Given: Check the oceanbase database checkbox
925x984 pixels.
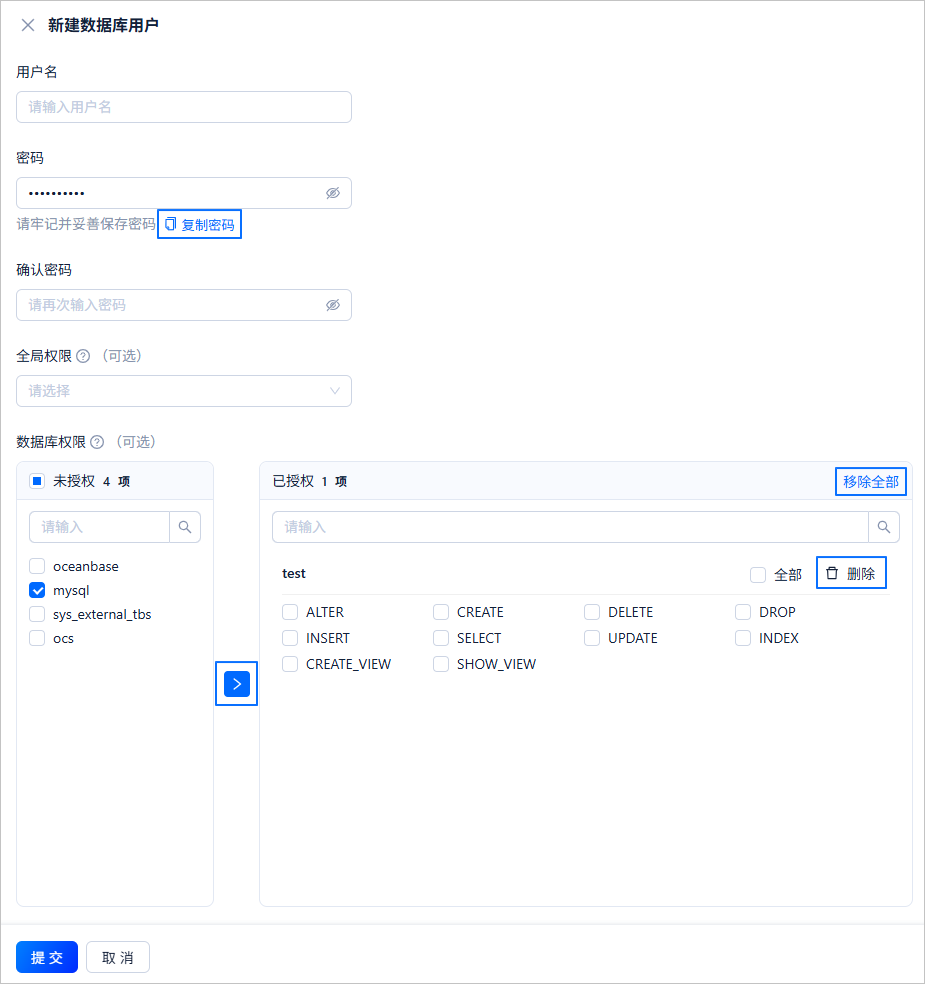Looking at the screenshot, I should [36, 566].
